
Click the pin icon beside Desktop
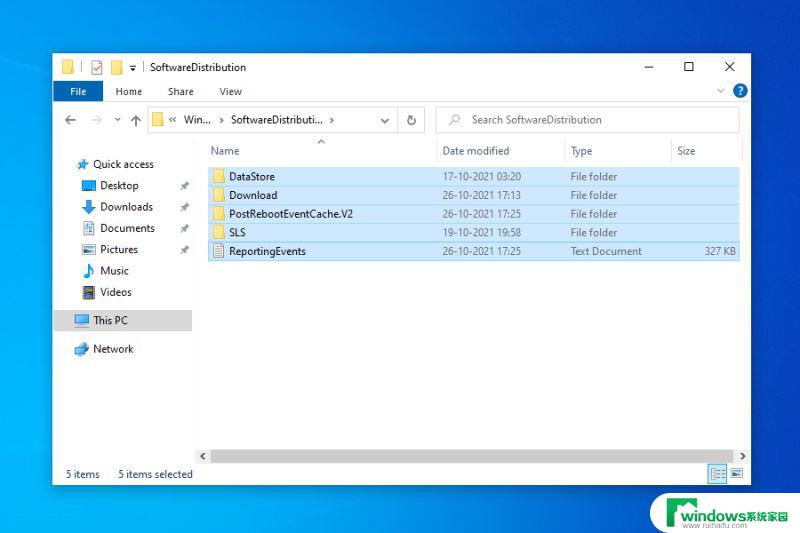pos(185,186)
